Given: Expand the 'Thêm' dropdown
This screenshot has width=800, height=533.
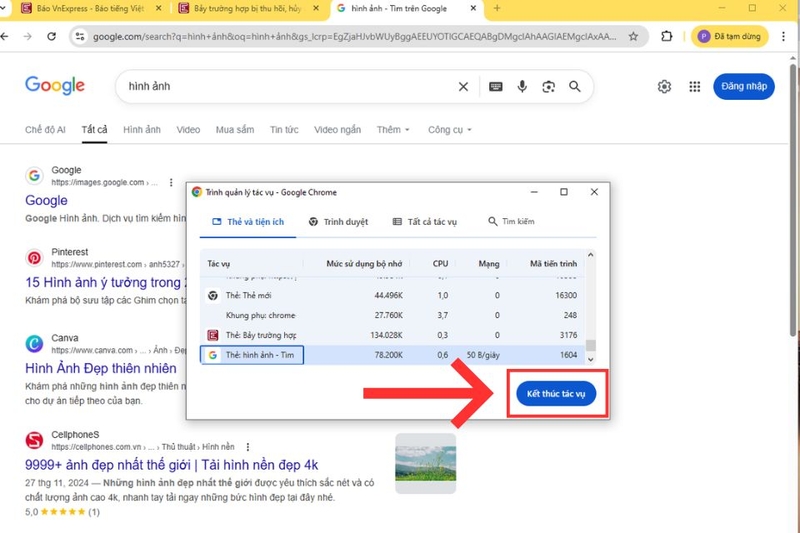Looking at the screenshot, I should click(393, 130).
